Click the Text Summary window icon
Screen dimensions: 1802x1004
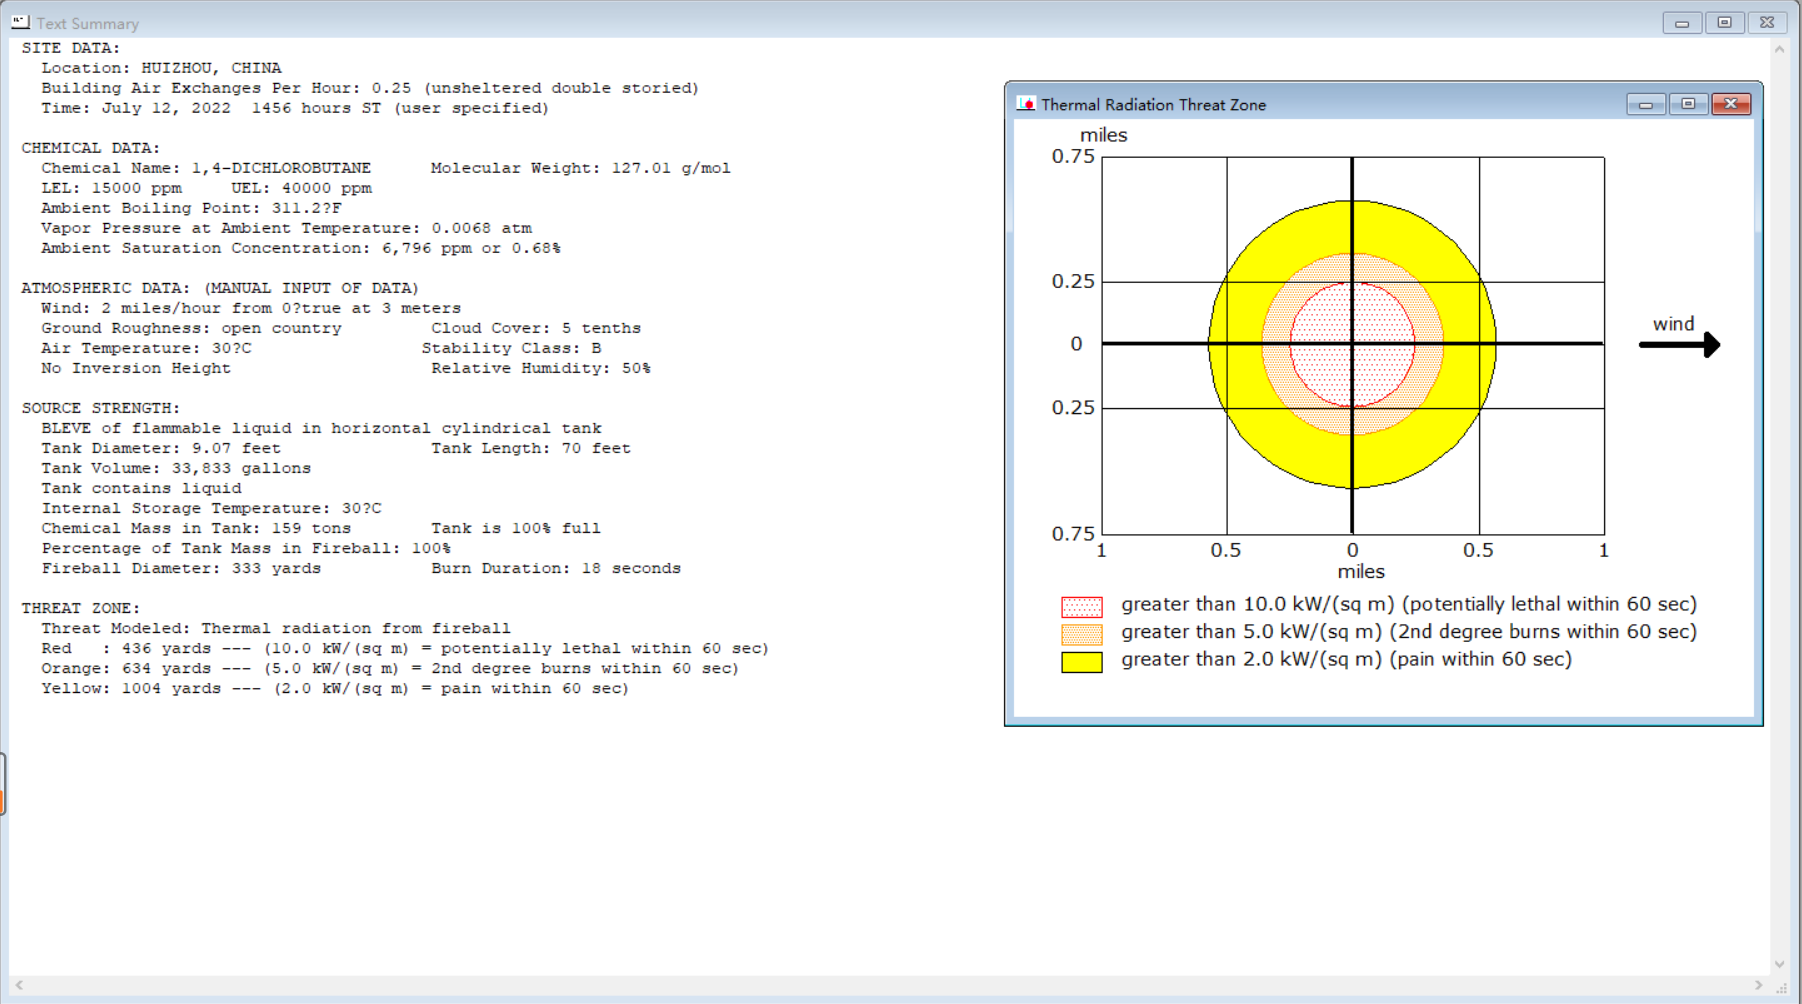(20, 22)
